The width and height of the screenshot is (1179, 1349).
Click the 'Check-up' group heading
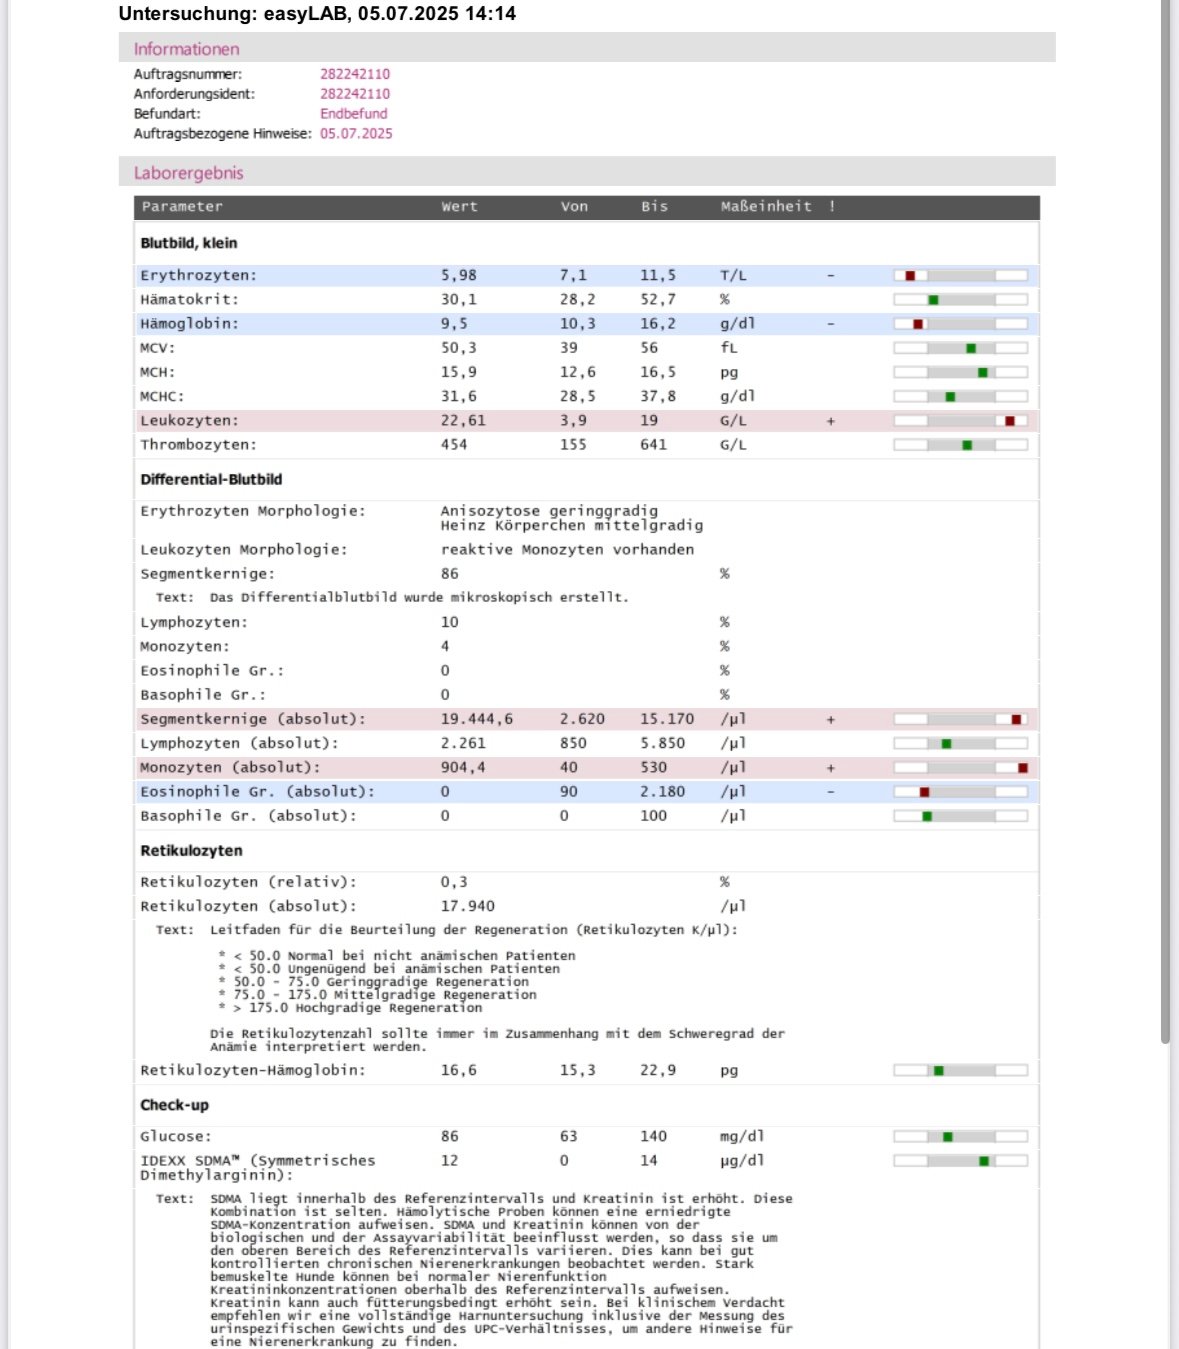pos(175,1105)
